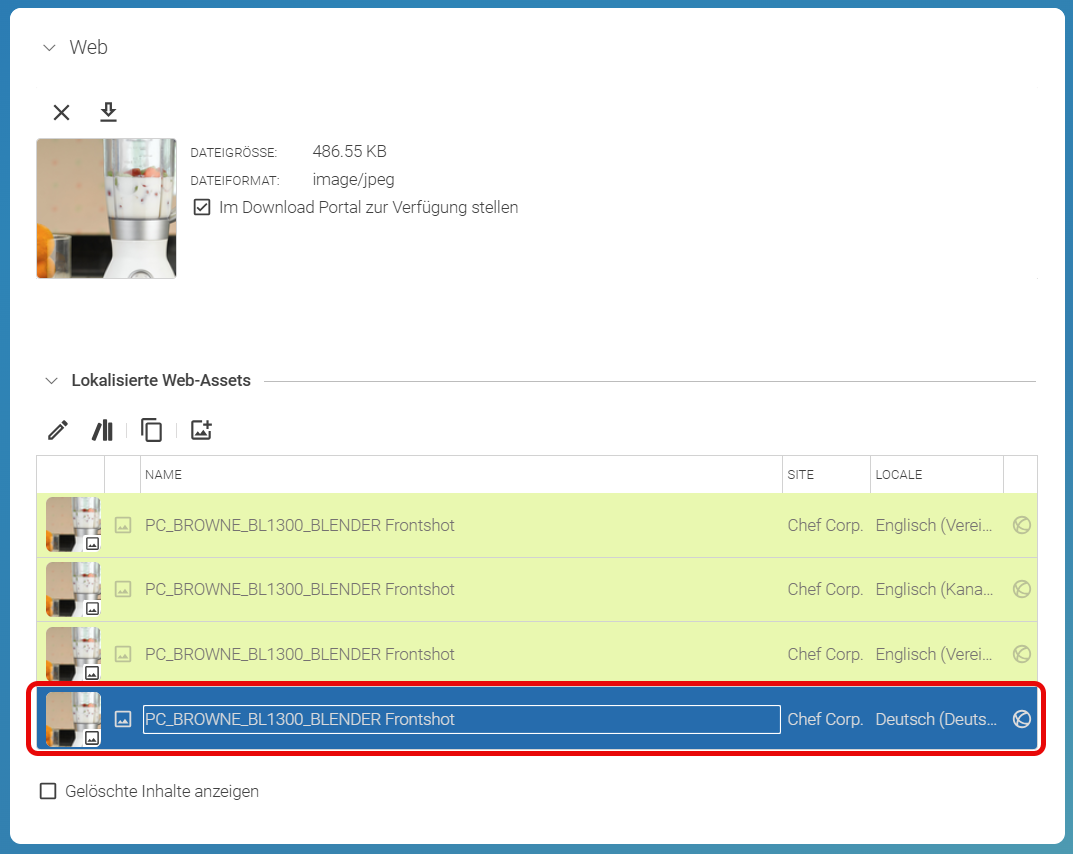1073x854 pixels.
Task: Click the image type icon in selected row
Action: (123, 719)
